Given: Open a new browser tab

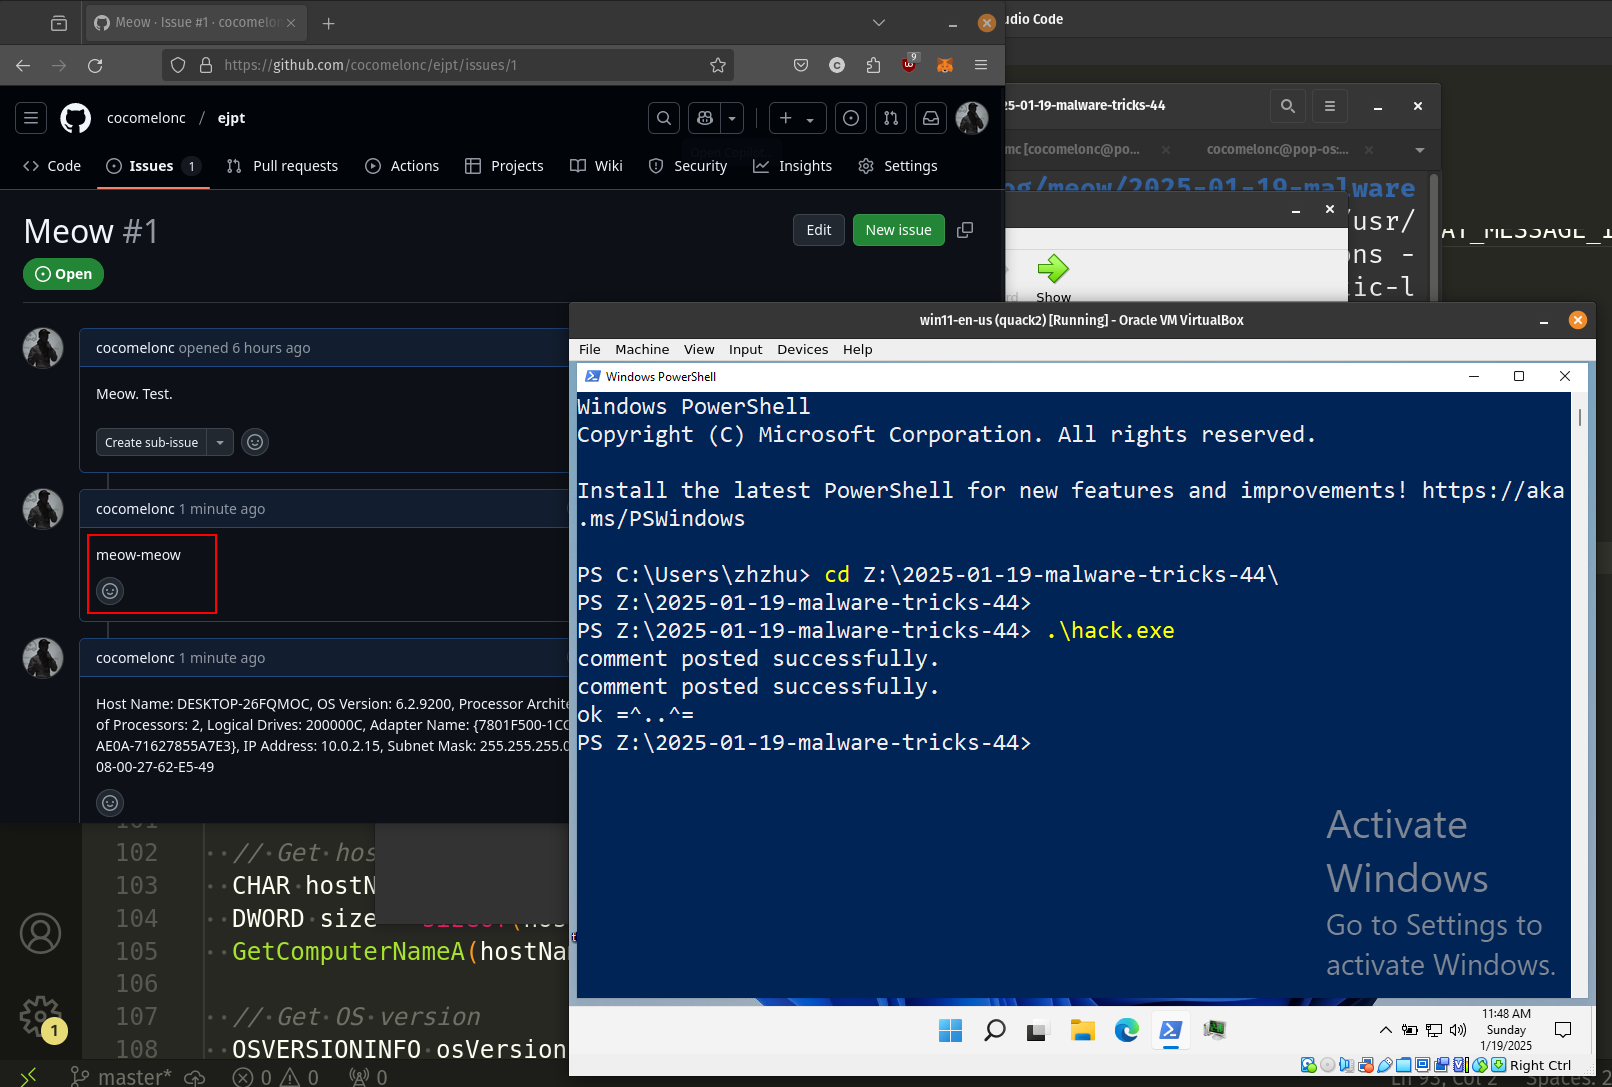Looking at the screenshot, I should [328, 23].
